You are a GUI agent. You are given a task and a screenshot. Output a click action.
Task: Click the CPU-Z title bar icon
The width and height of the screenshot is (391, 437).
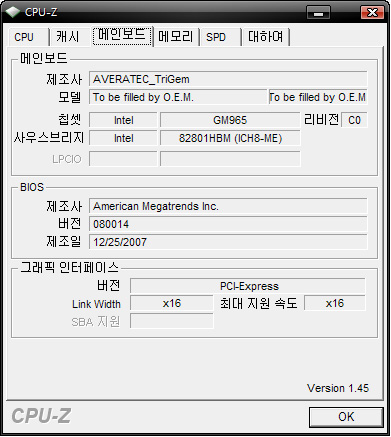(x=13, y=12)
